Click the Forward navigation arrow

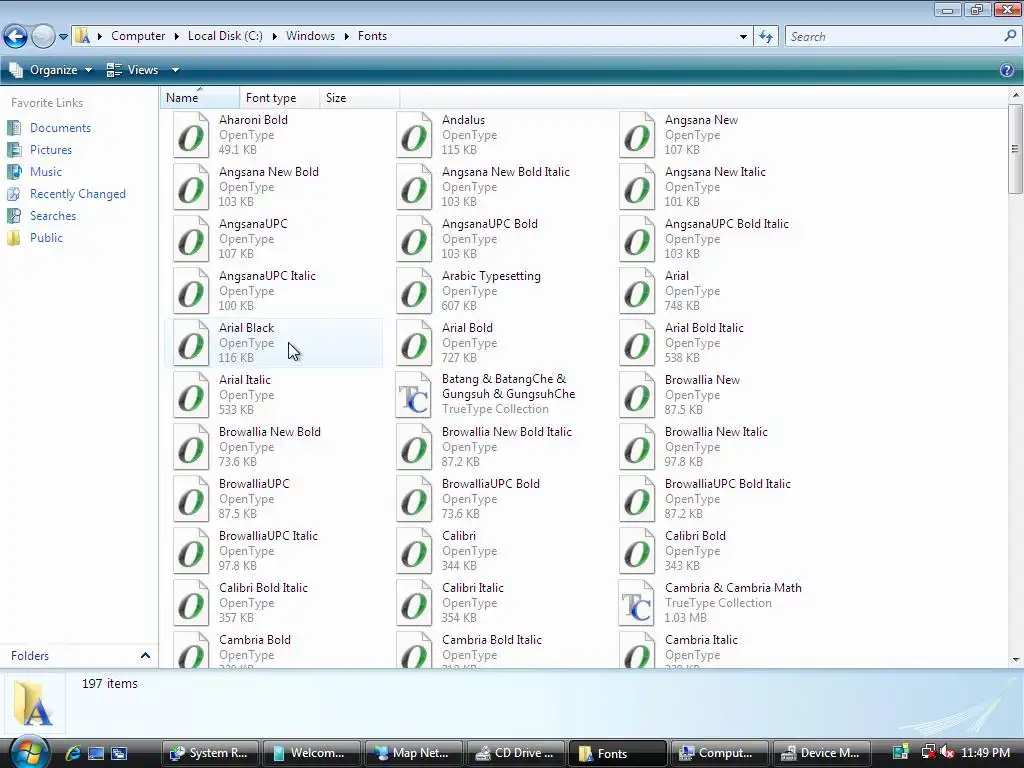click(43, 37)
